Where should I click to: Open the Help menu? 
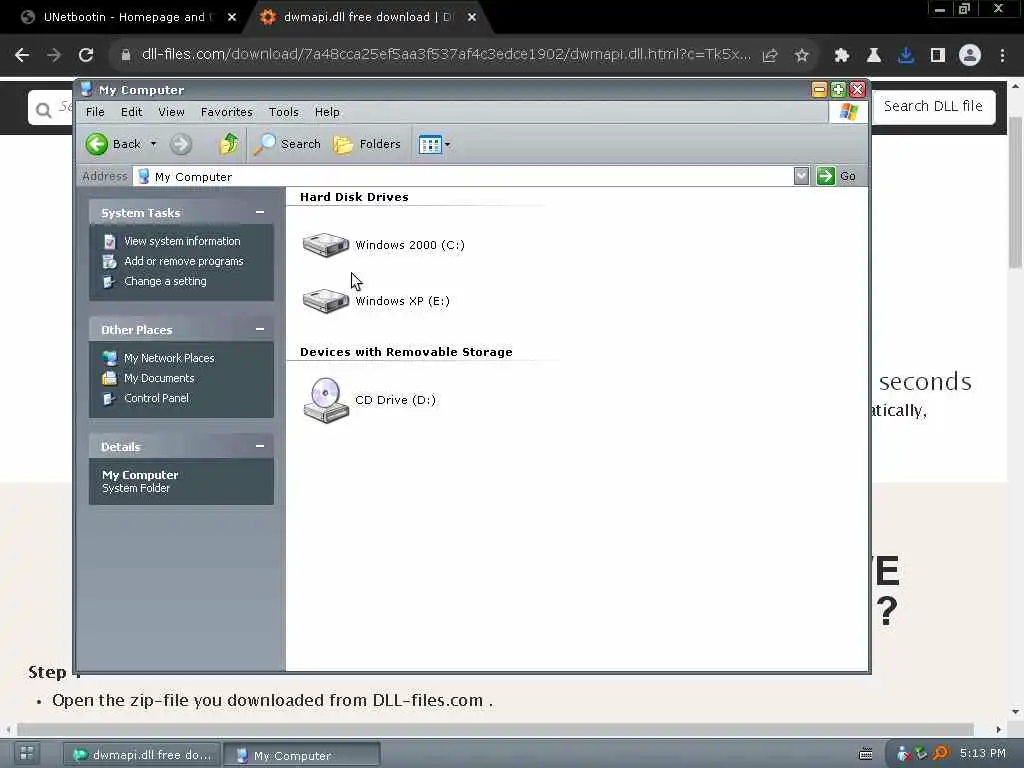[x=327, y=112]
